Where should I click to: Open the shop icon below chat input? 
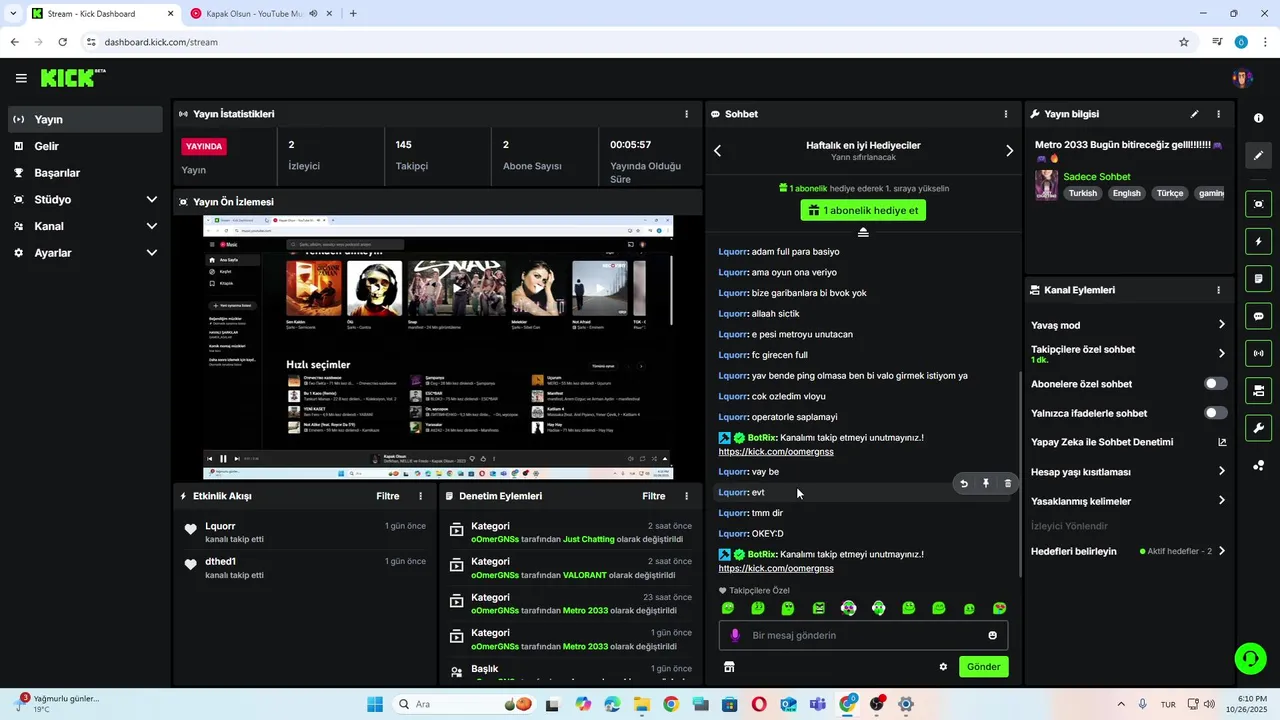[729, 667]
